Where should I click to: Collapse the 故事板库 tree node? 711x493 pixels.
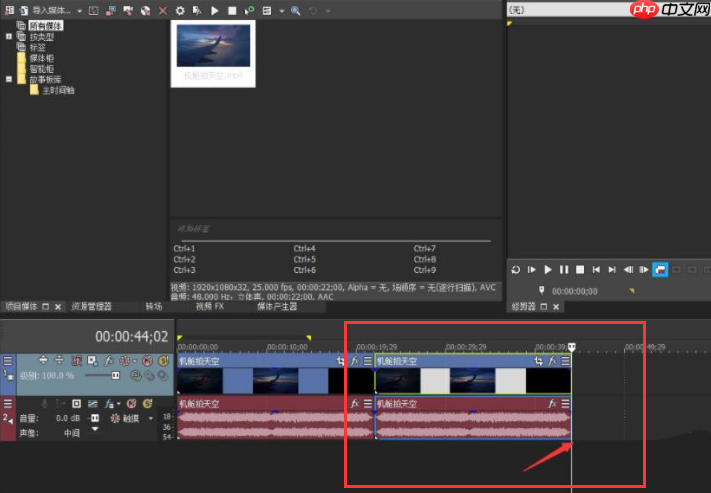click(x=8, y=79)
